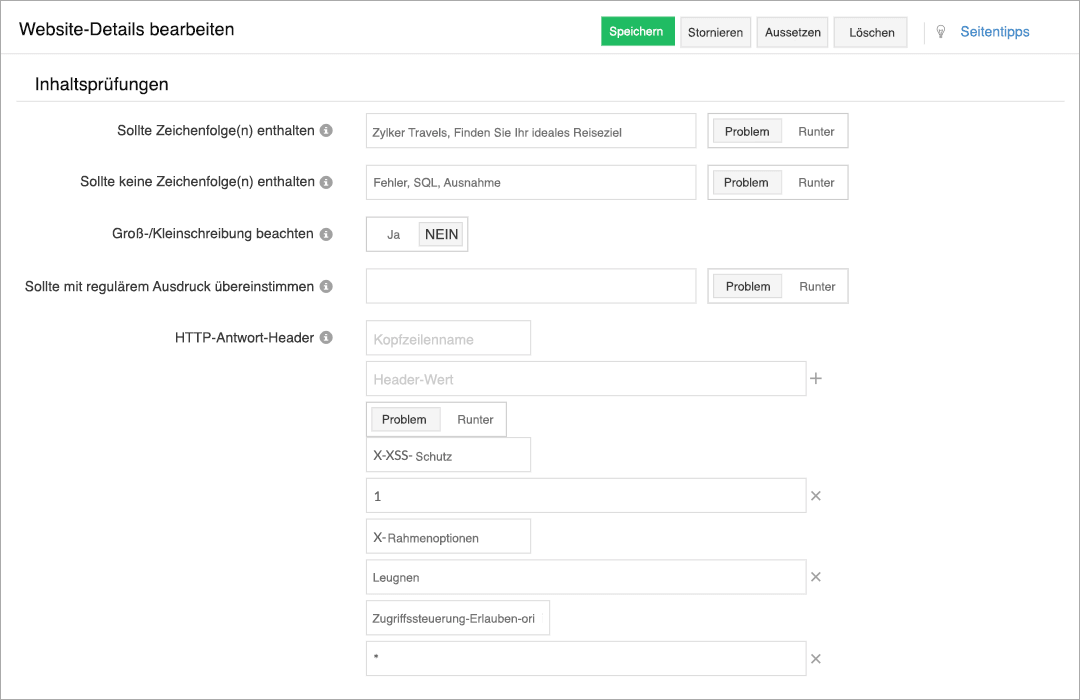Set case sensitivity toggle to "Ja"
The height and width of the screenshot is (700, 1080).
coord(391,233)
